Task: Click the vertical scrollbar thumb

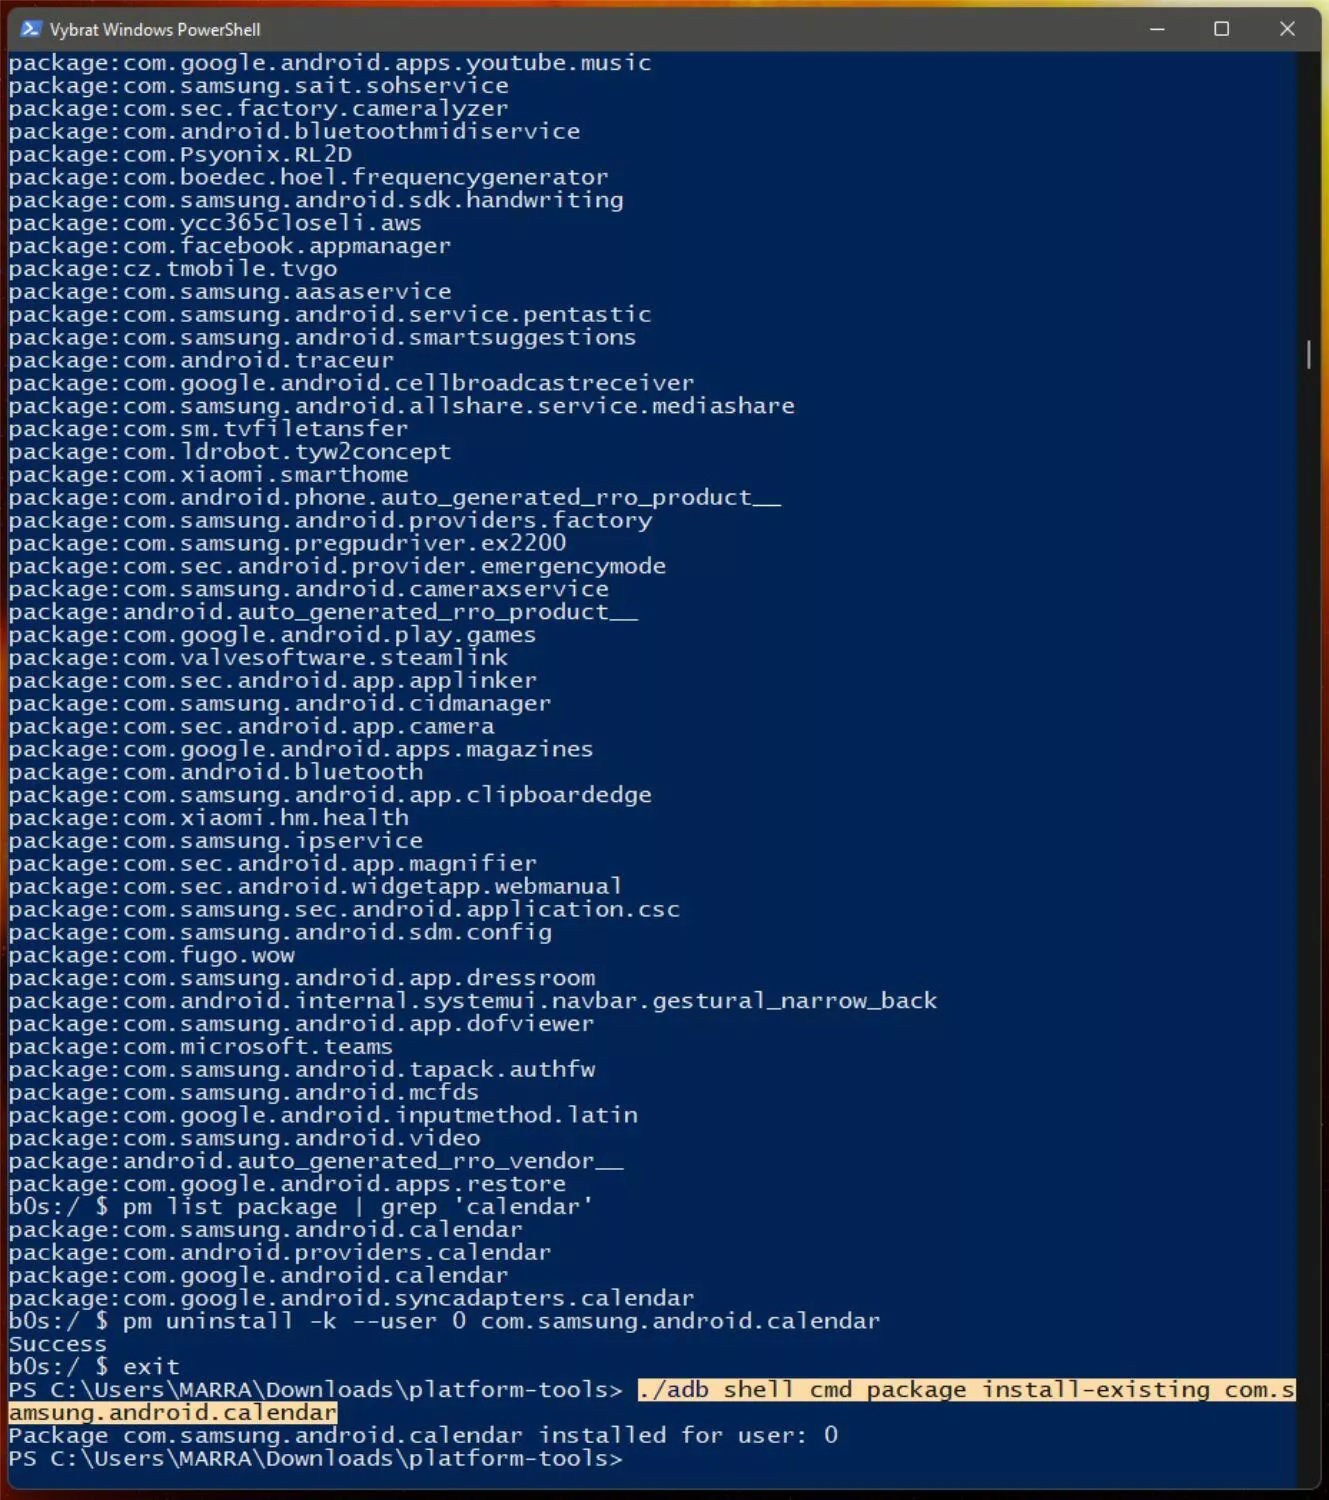Action: pyautogui.click(x=1308, y=354)
